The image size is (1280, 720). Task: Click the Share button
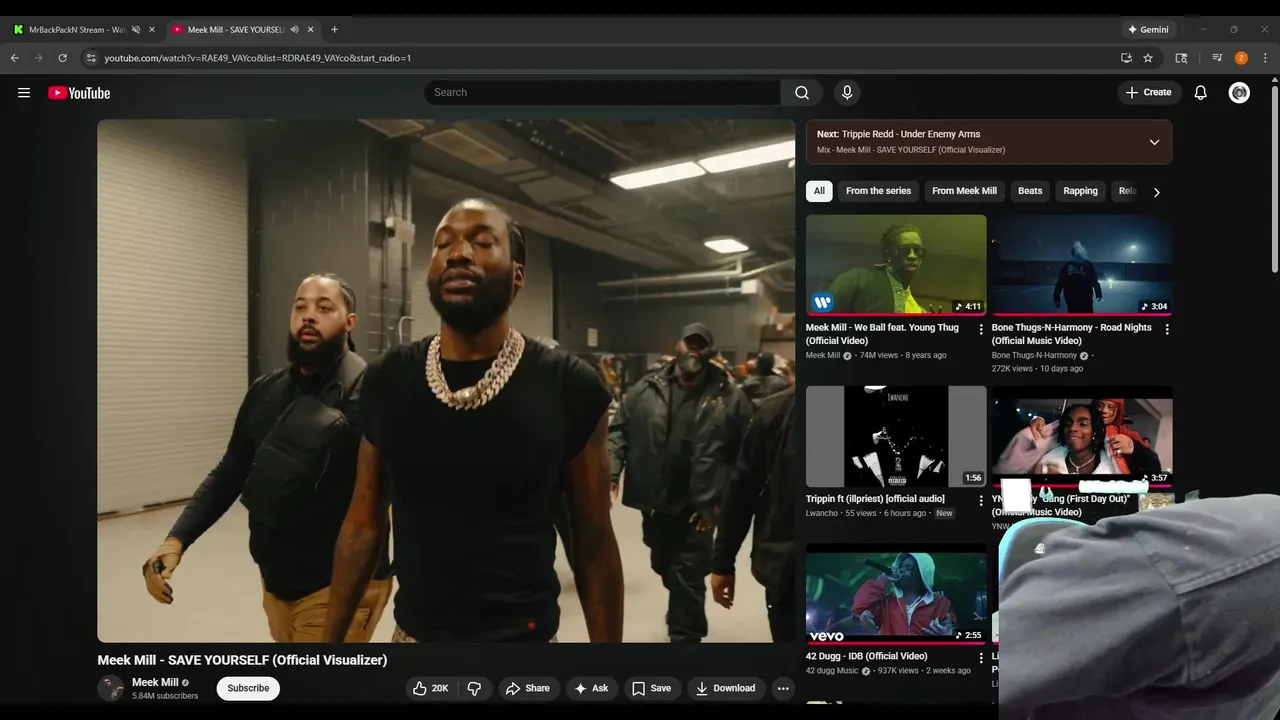(527, 688)
